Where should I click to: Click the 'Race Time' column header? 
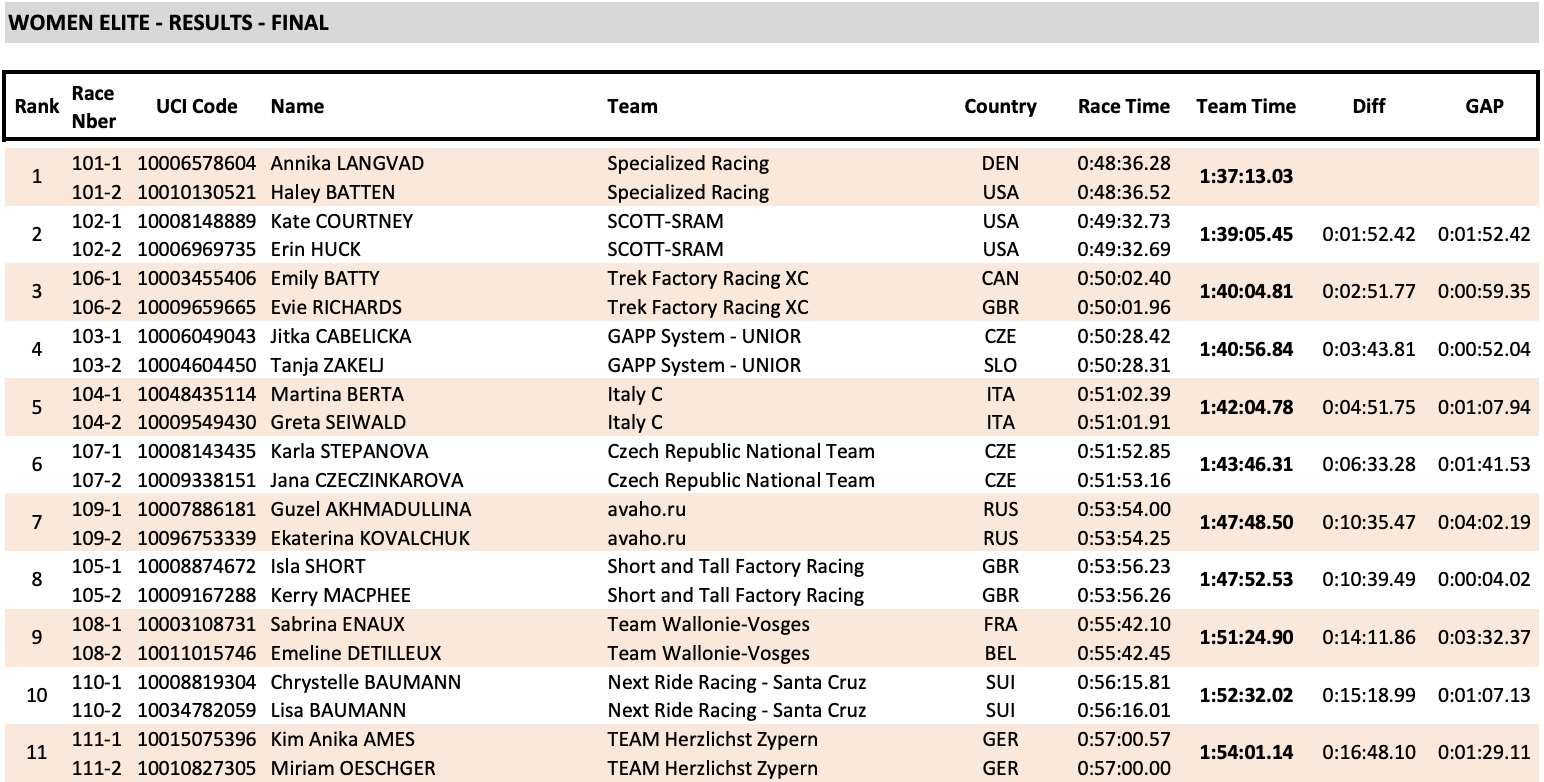click(1124, 106)
